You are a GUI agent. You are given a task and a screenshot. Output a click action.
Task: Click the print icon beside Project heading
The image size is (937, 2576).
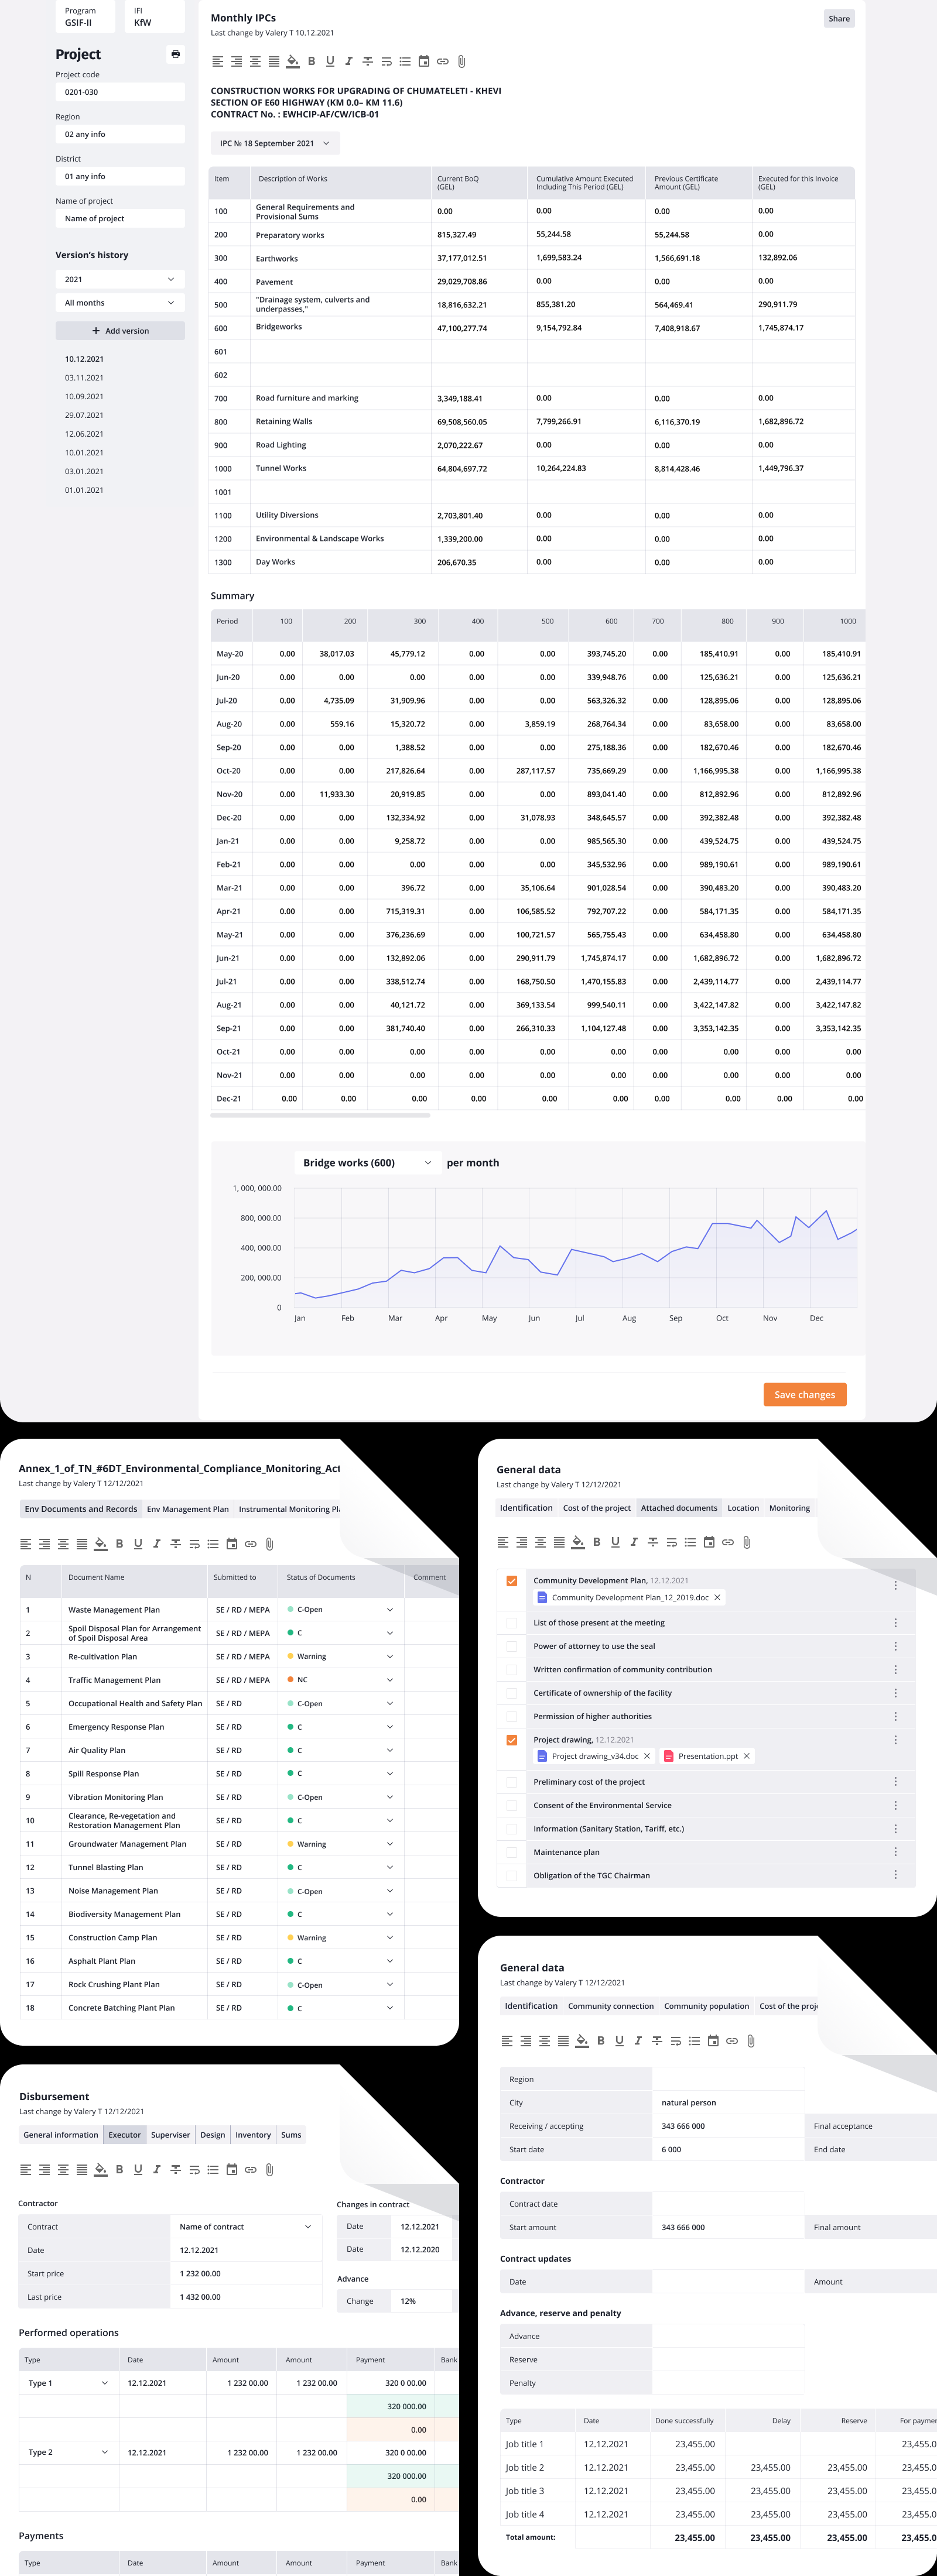click(176, 54)
